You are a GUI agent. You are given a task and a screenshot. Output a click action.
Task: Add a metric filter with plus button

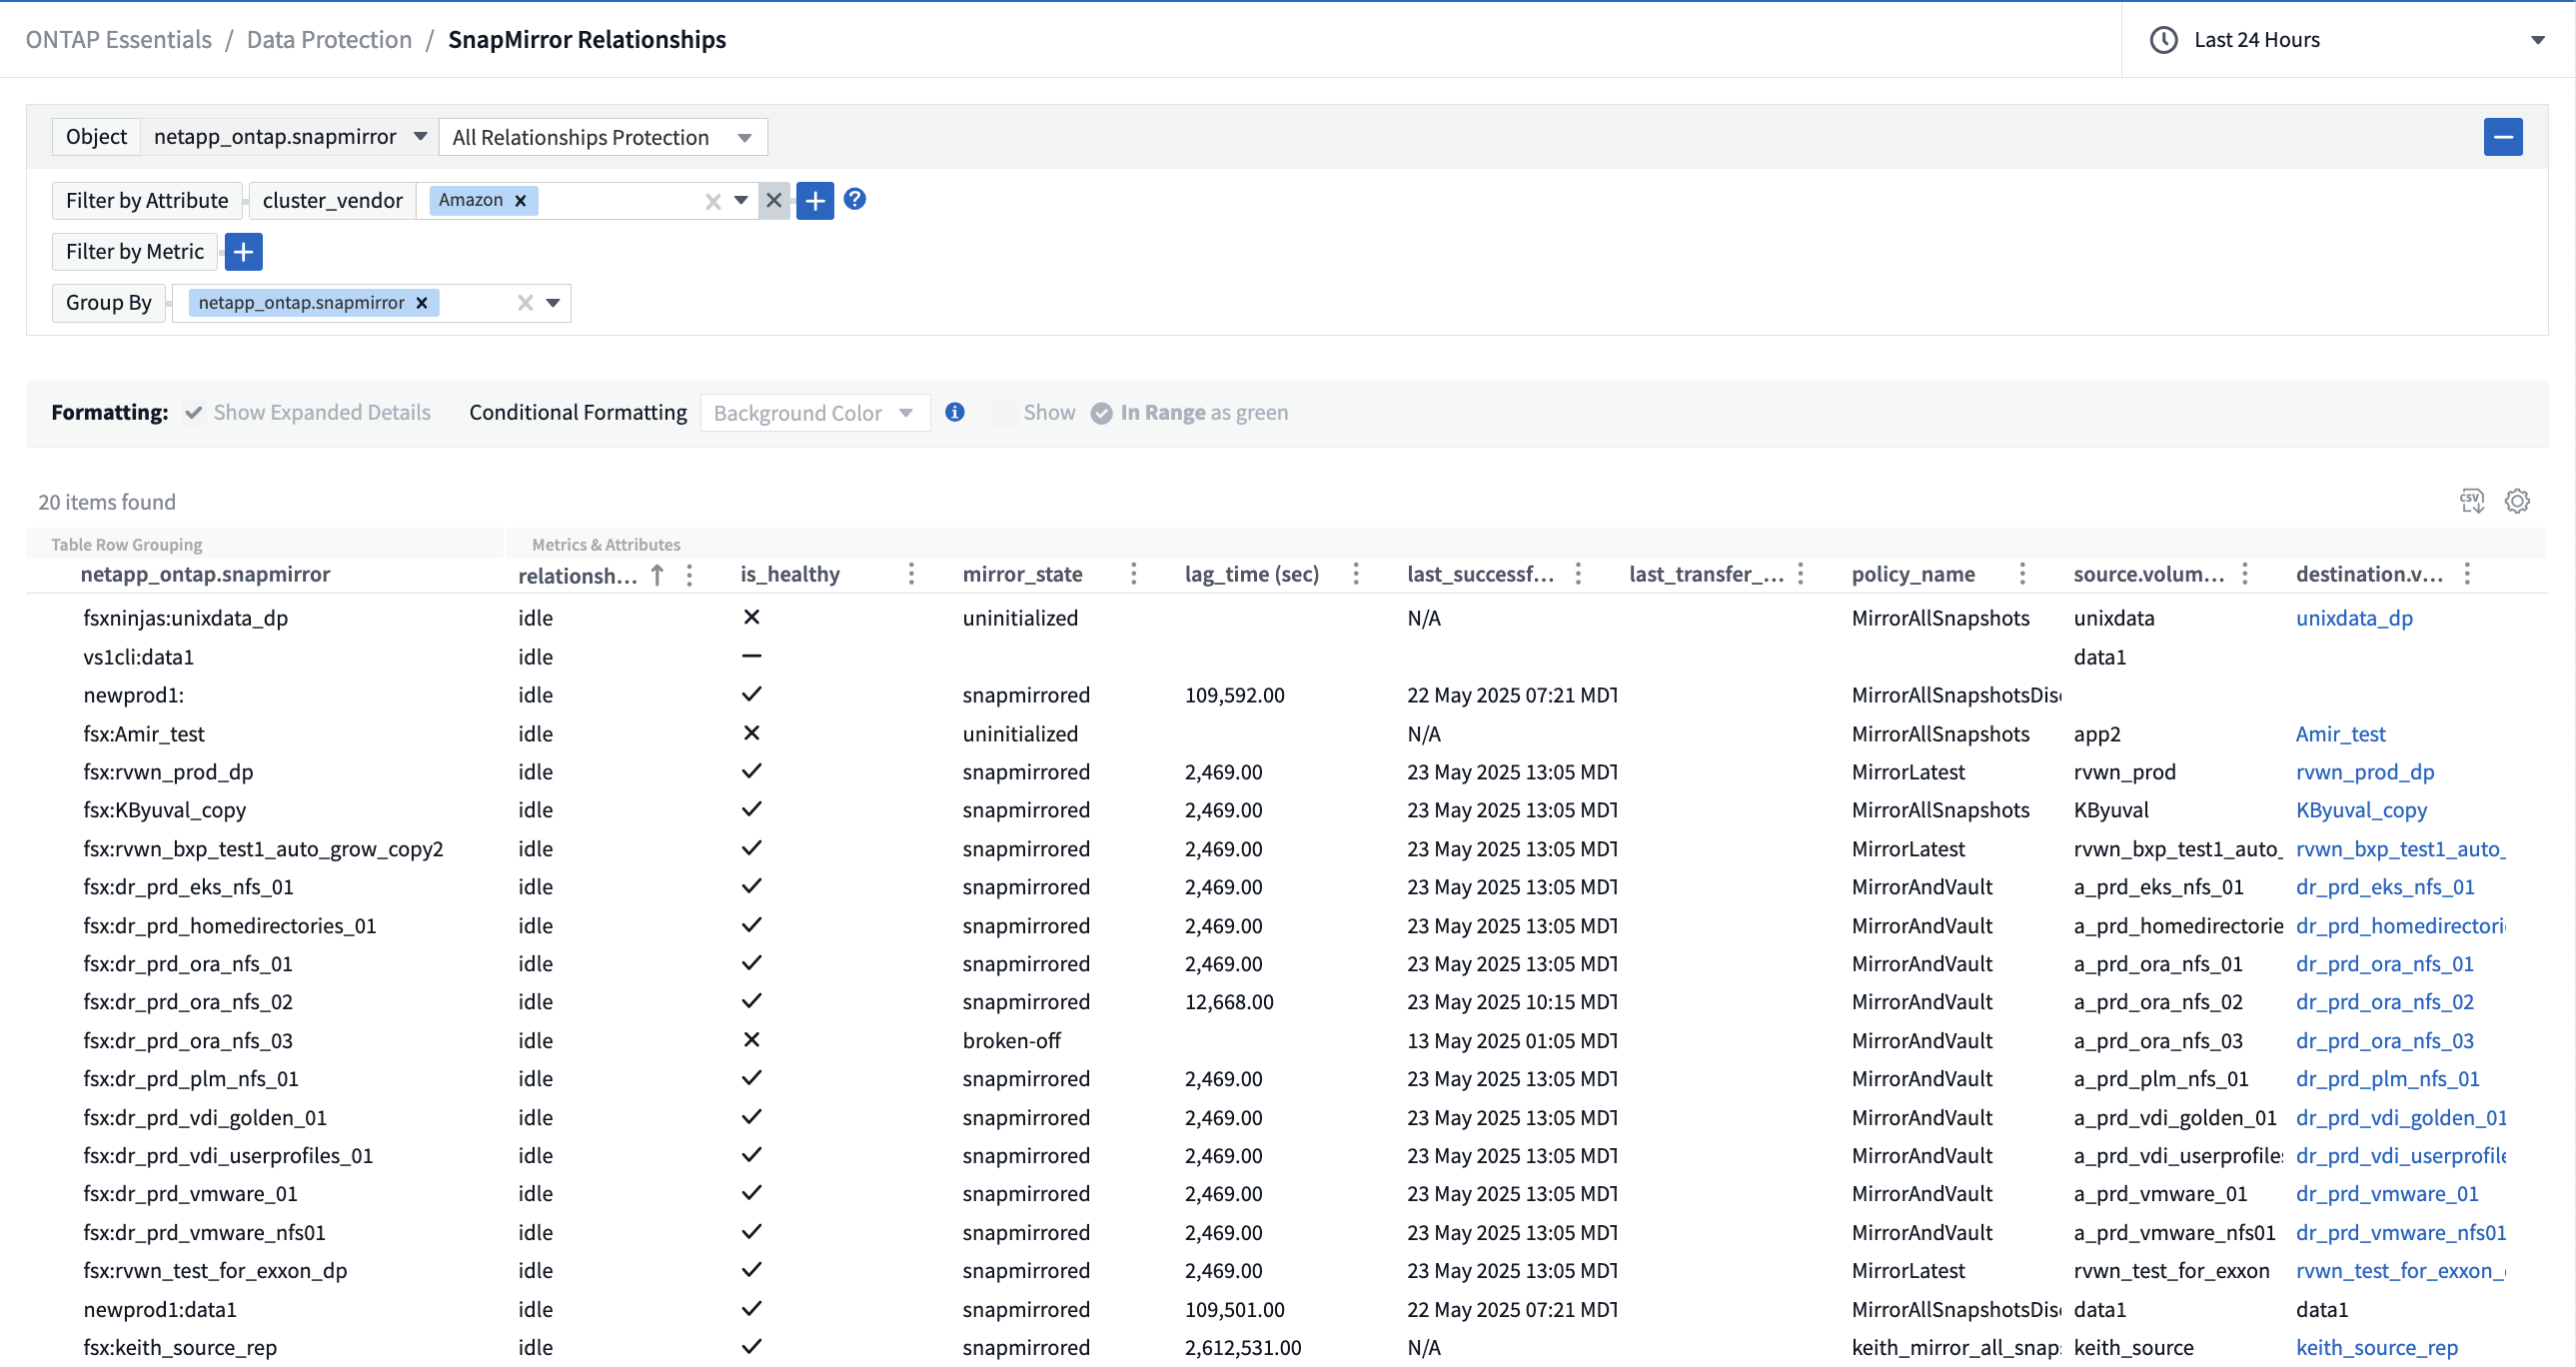click(x=243, y=252)
